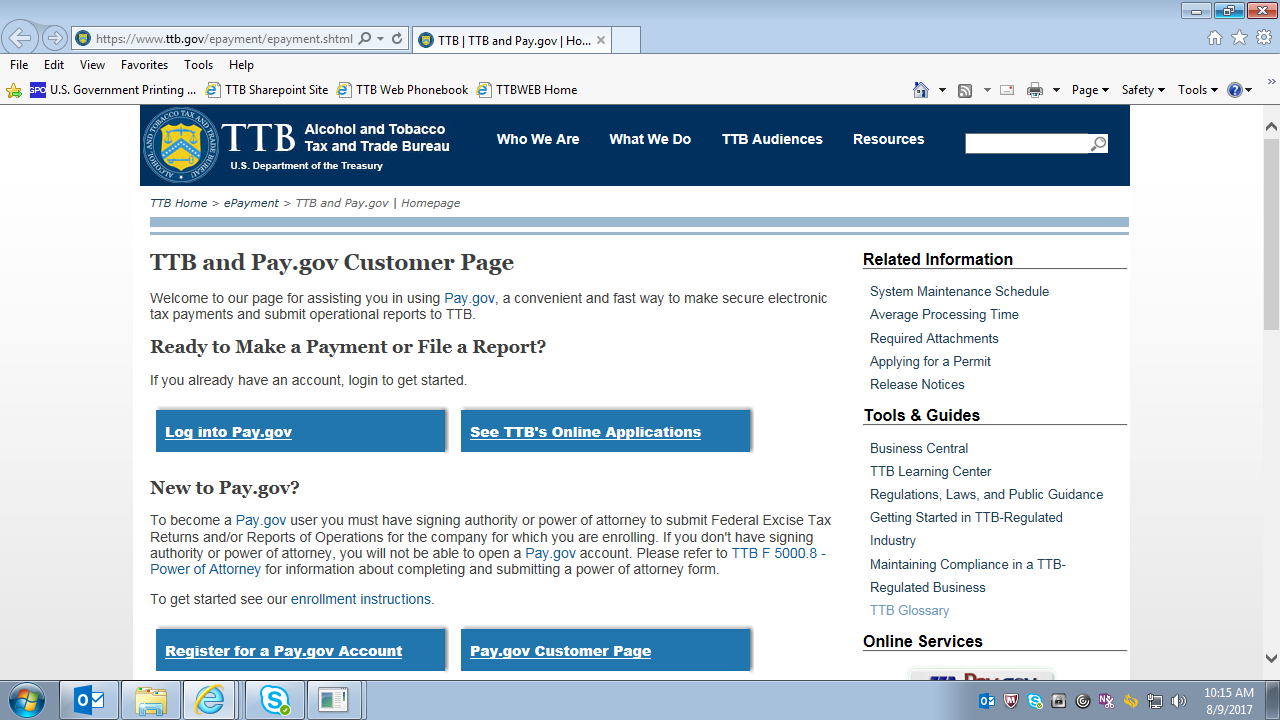This screenshot has width=1280, height=720.
Task: Click the browser Back arrow button
Action: pos(20,39)
